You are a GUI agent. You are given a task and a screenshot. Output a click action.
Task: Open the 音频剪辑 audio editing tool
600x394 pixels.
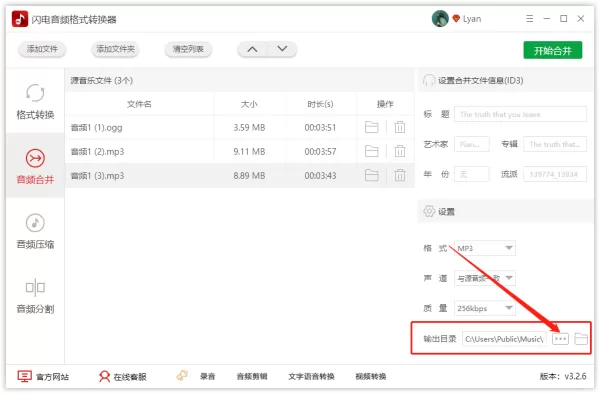[x=252, y=376]
